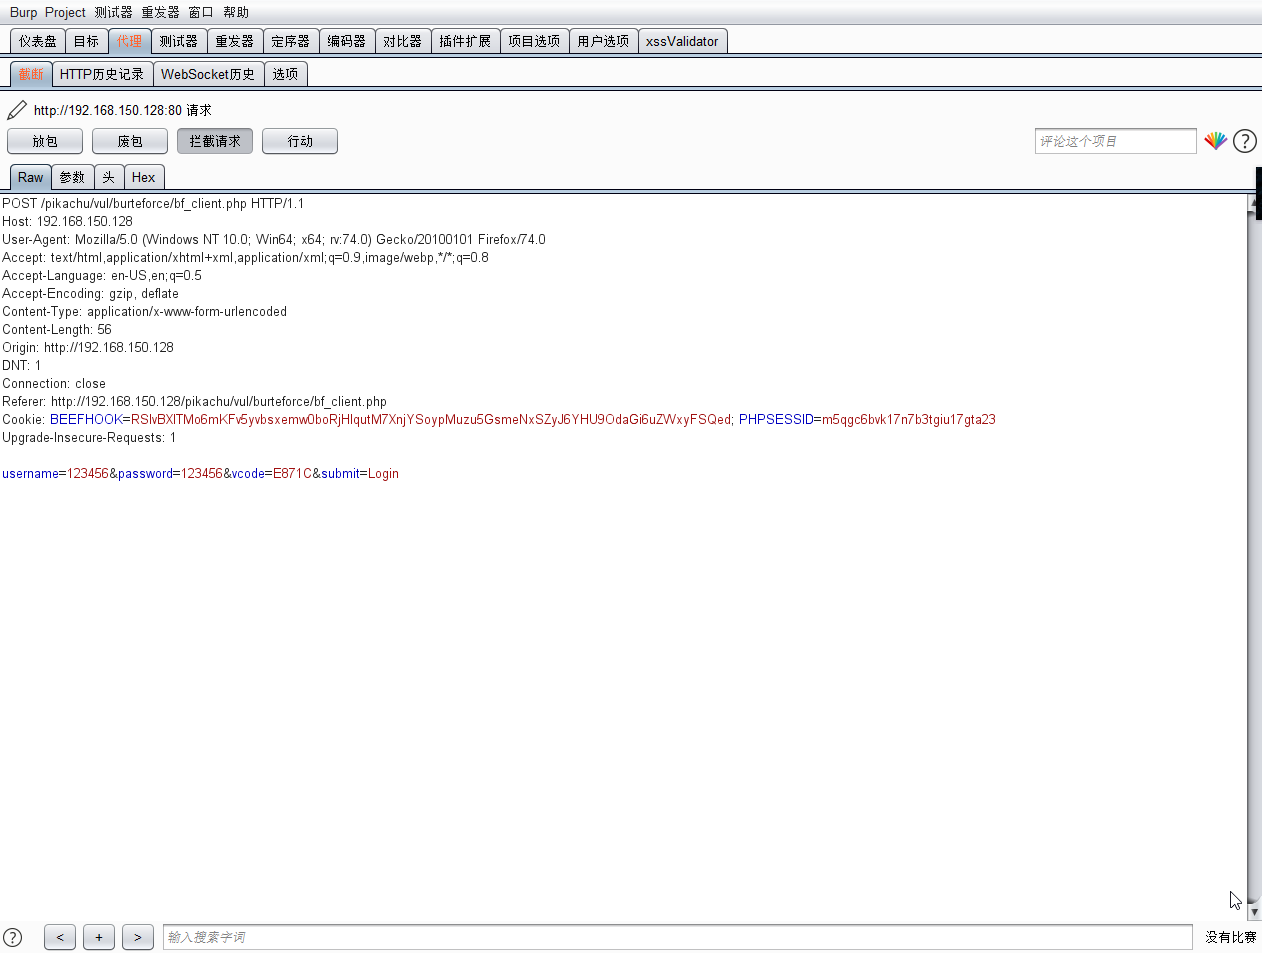Switch to the 编码器 tab
This screenshot has height=953, width=1262.
pos(346,41)
